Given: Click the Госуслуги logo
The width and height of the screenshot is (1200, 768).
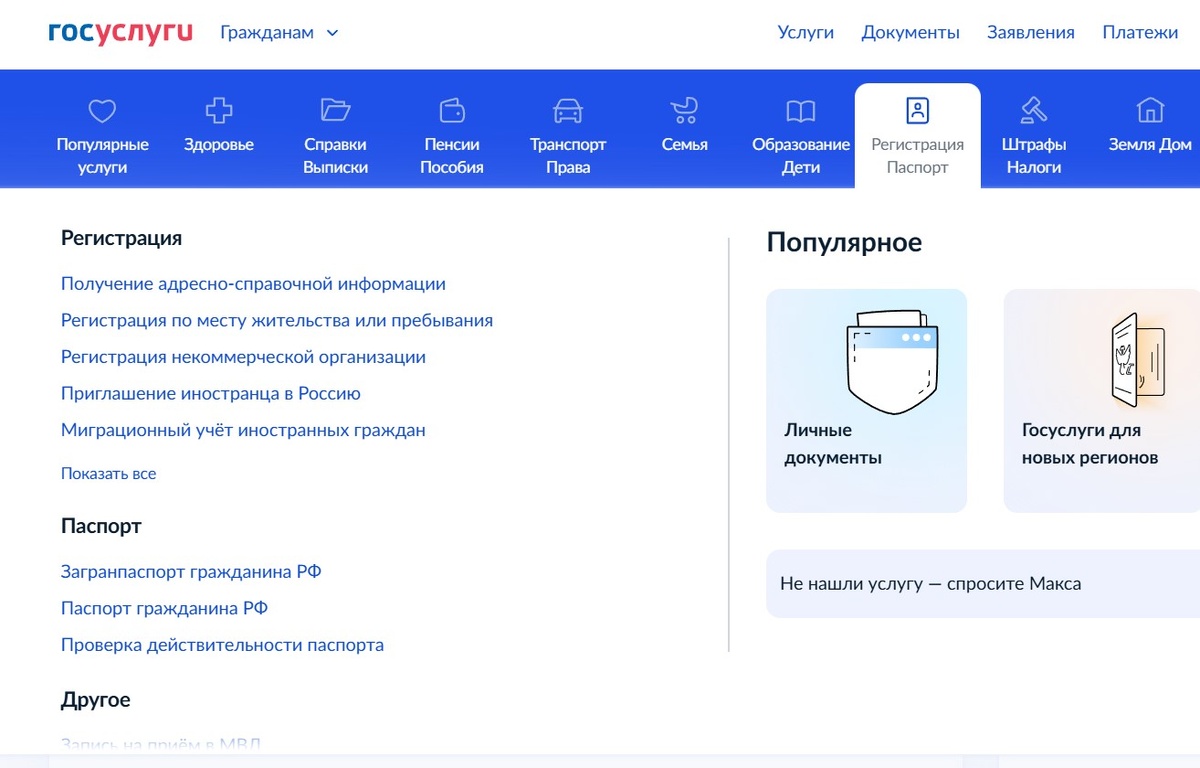Looking at the screenshot, I should 118,32.
